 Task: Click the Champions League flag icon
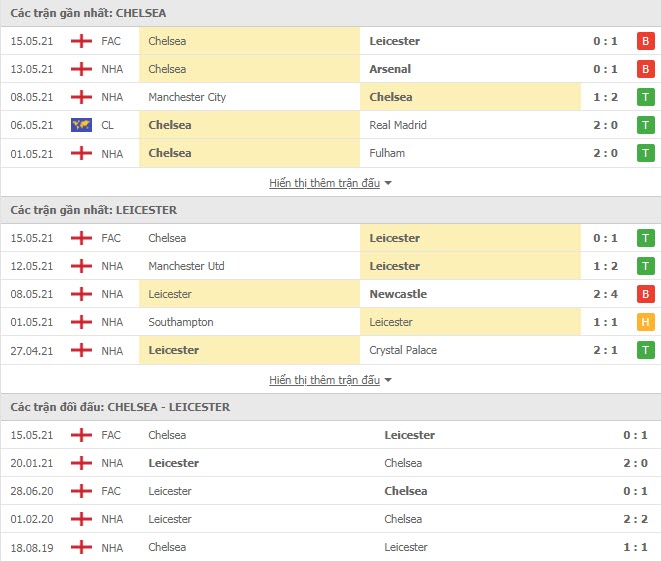coord(81,125)
